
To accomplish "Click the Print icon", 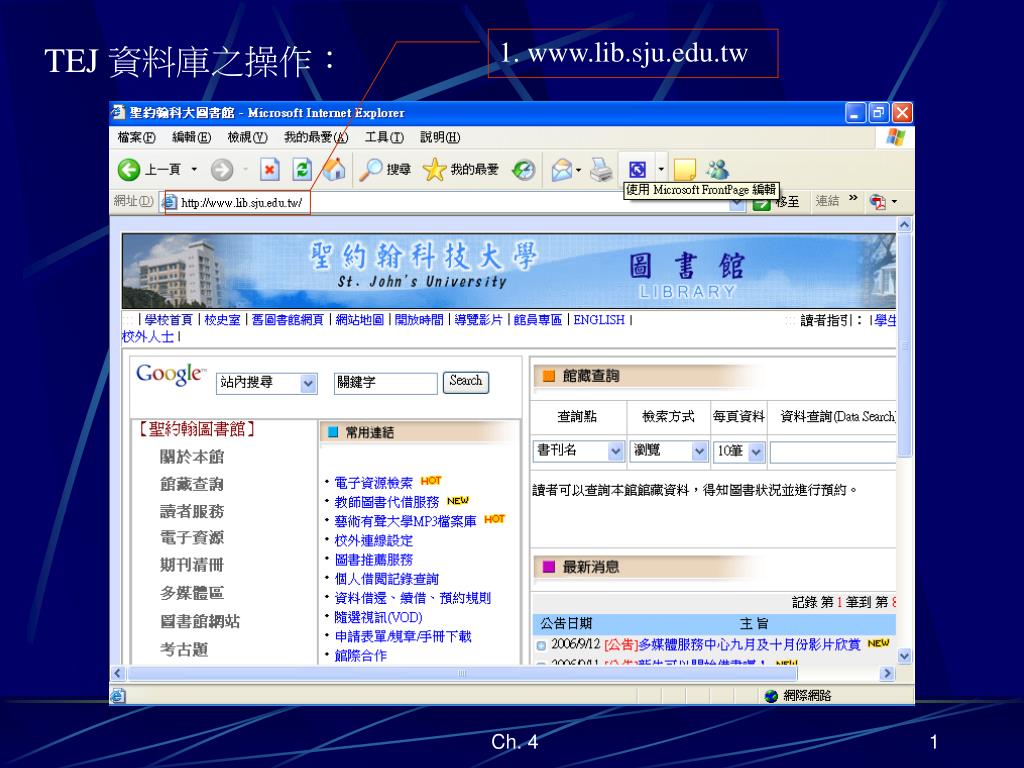I will 601,170.
